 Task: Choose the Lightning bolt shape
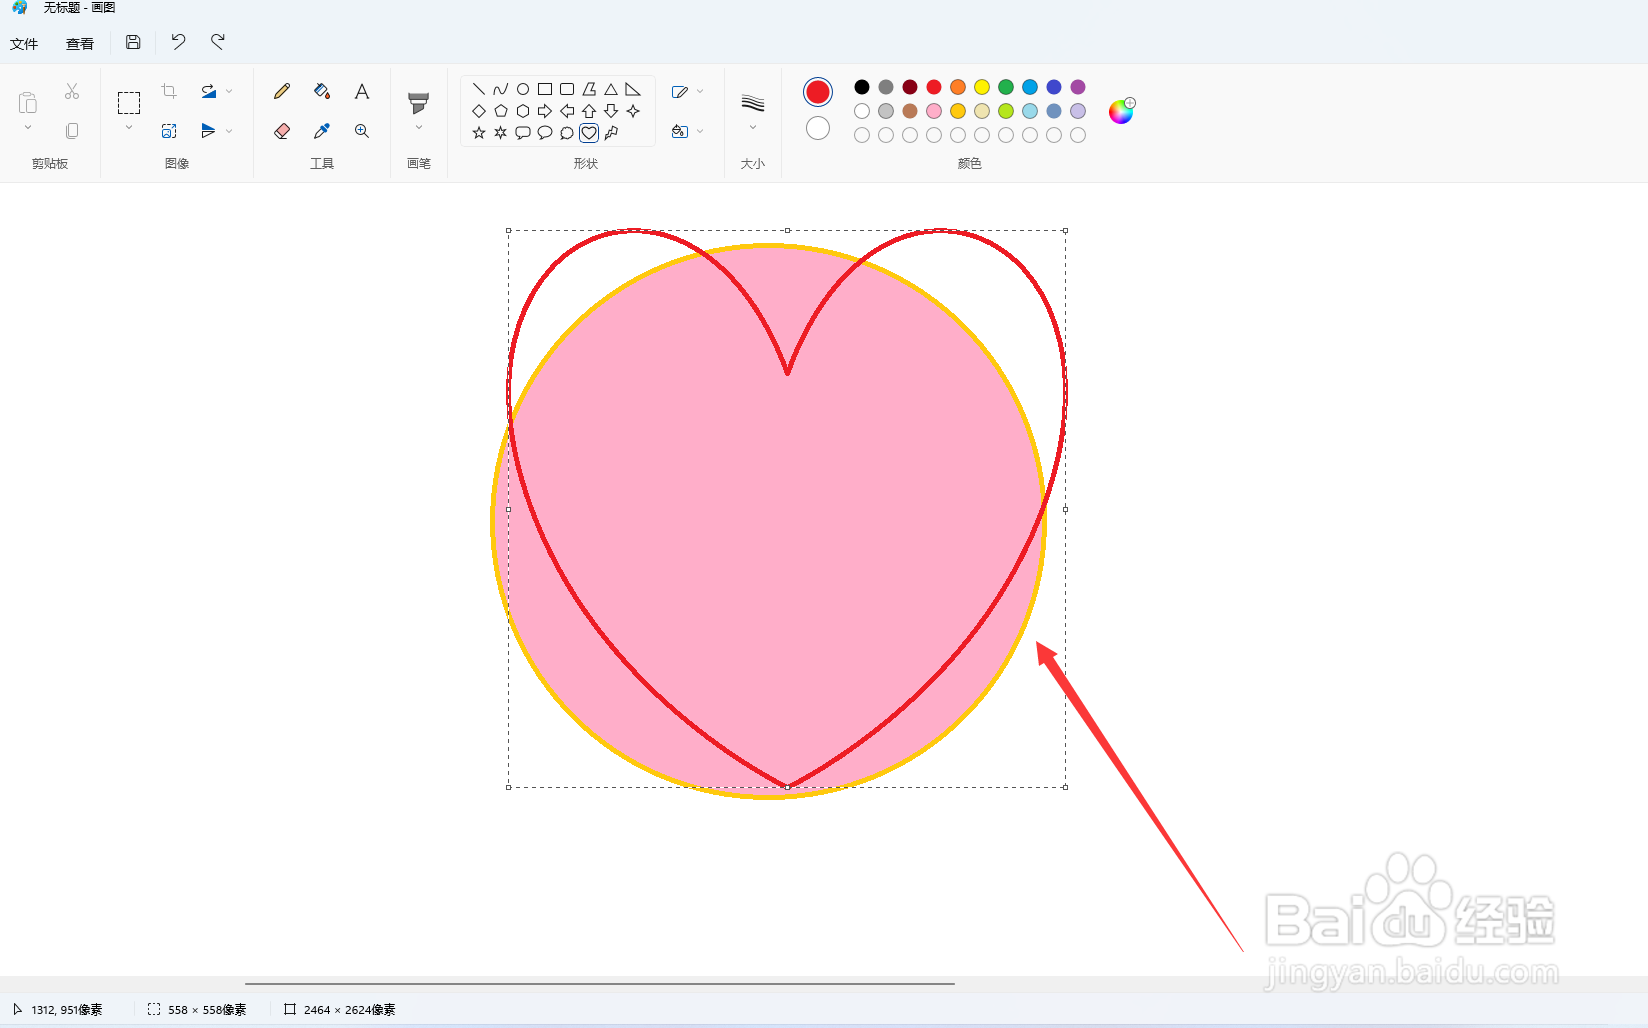click(x=611, y=133)
